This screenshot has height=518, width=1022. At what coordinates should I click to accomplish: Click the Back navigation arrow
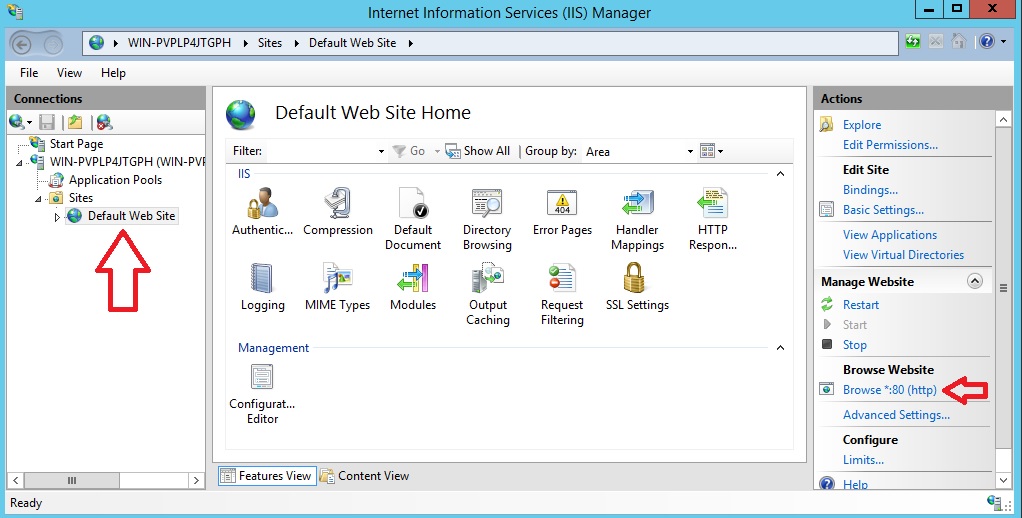point(22,44)
